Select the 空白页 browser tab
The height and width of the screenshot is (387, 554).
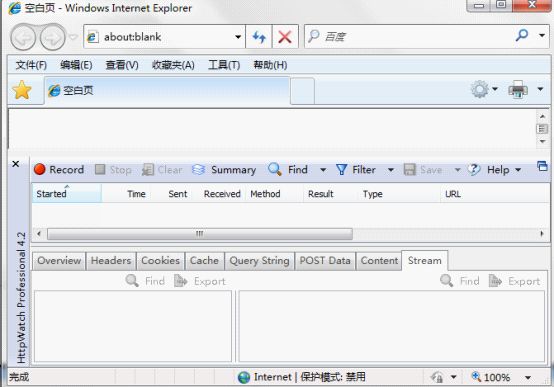[x=167, y=91]
